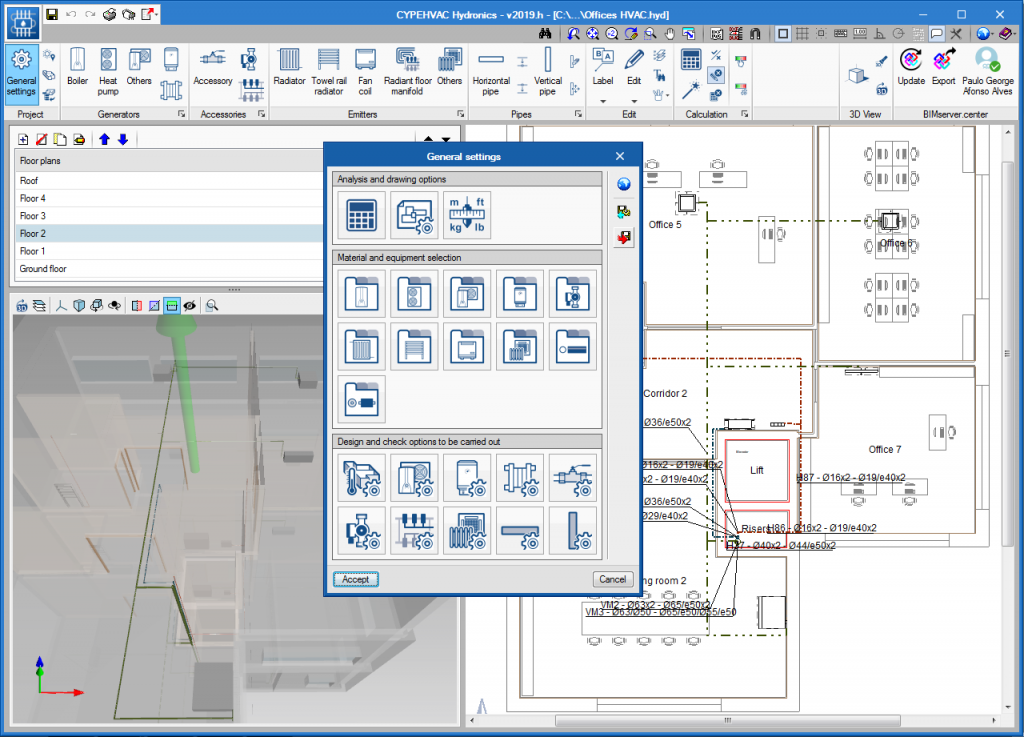Expand the Label dropdown arrow
The height and width of the screenshot is (737, 1024).
[603, 101]
